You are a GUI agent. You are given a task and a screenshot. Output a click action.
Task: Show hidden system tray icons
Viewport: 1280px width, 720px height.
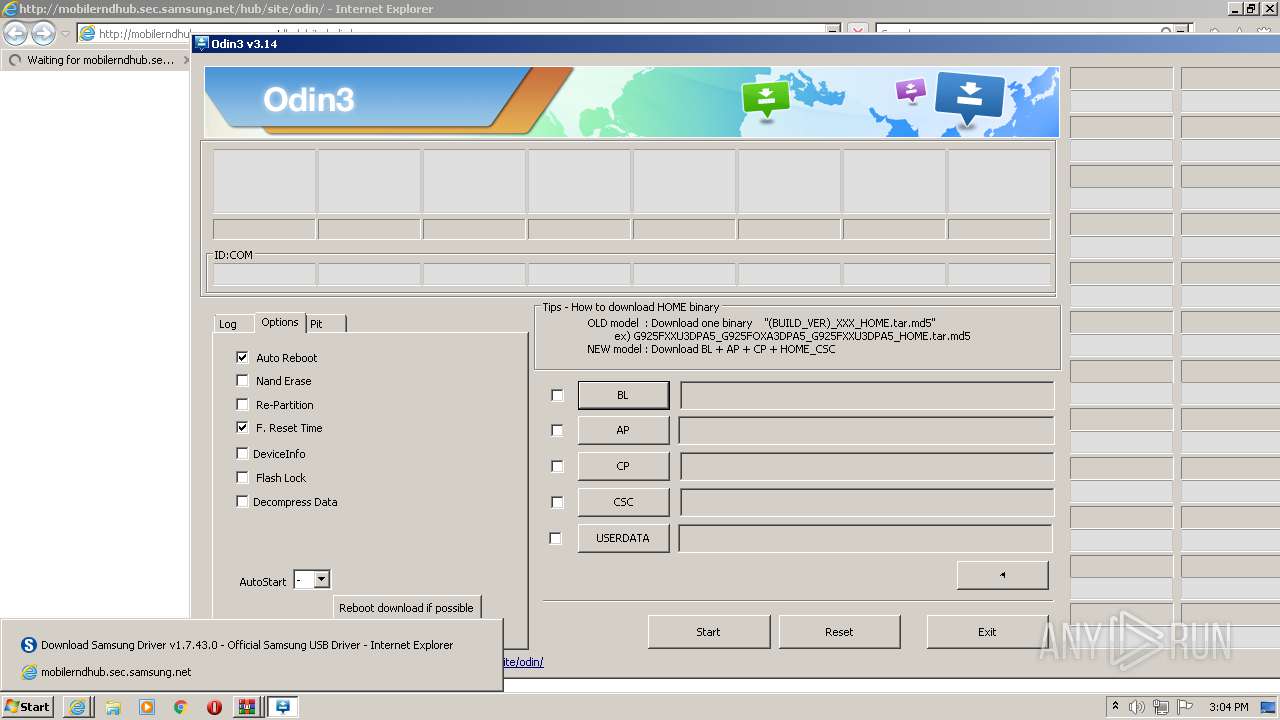1115,707
